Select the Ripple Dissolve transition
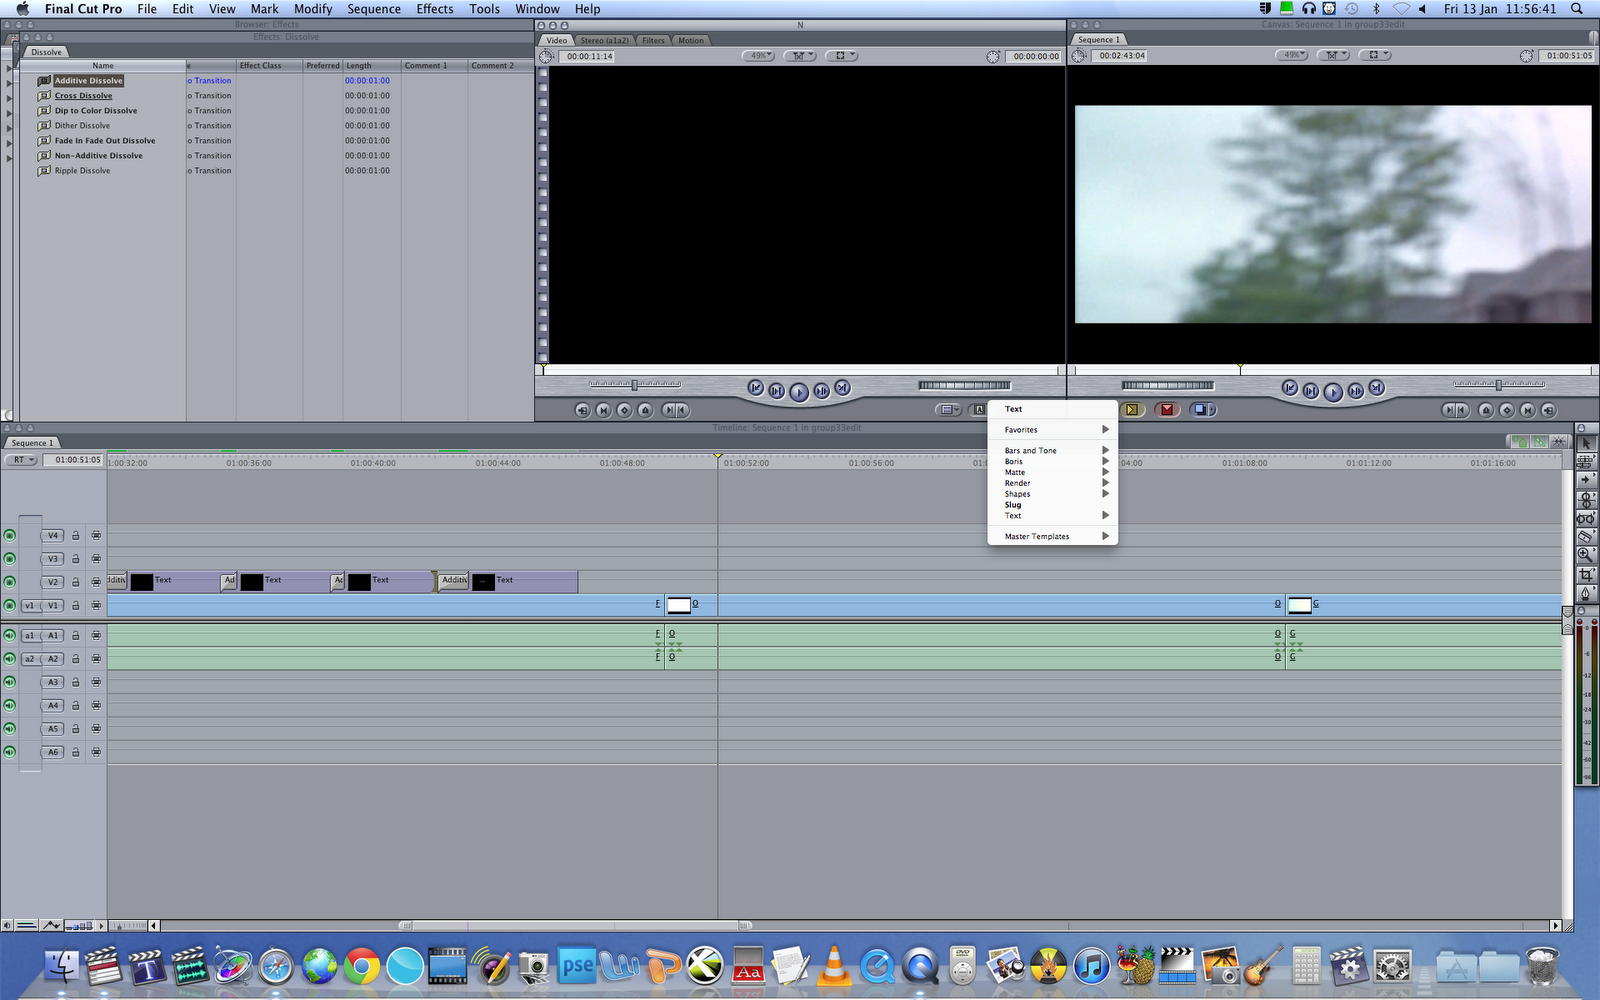This screenshot has width=1600, height=1000. coord(82,171)
